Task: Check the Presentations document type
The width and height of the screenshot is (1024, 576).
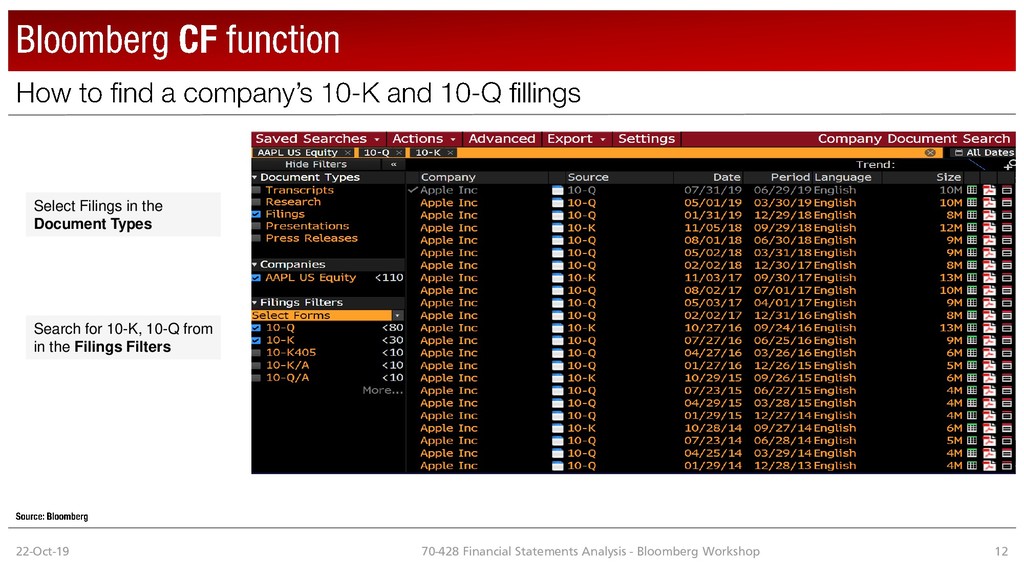Action: pyautogui.click(x=257, y=227)
